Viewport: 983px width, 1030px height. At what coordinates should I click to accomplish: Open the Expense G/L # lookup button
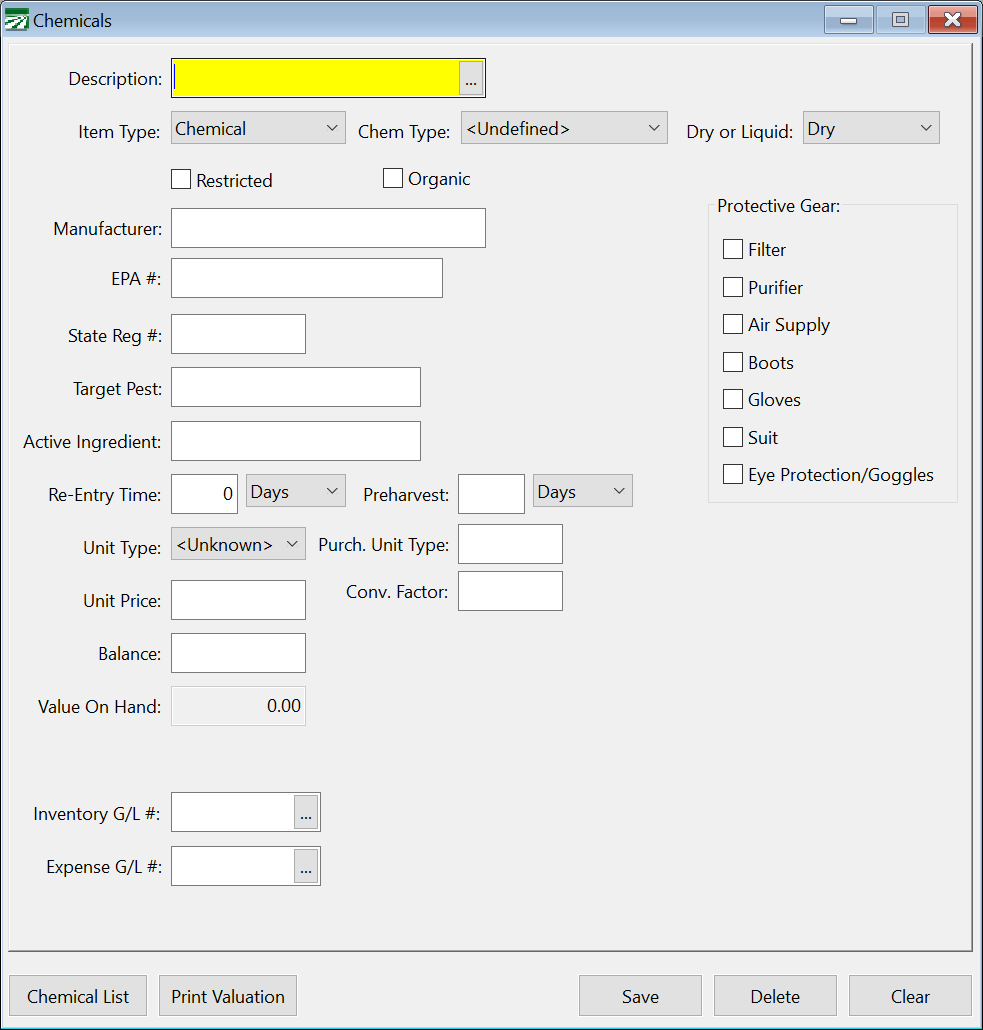coord(306,867)
